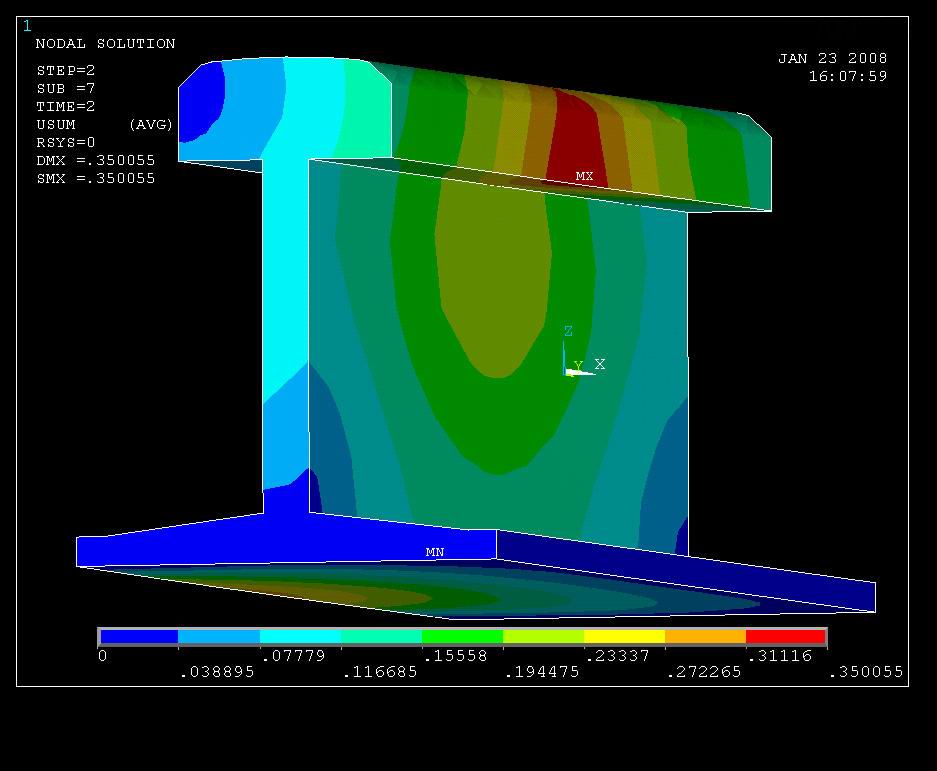Click the MX maximum marker
Screen dimensions: 937x771
584,176
